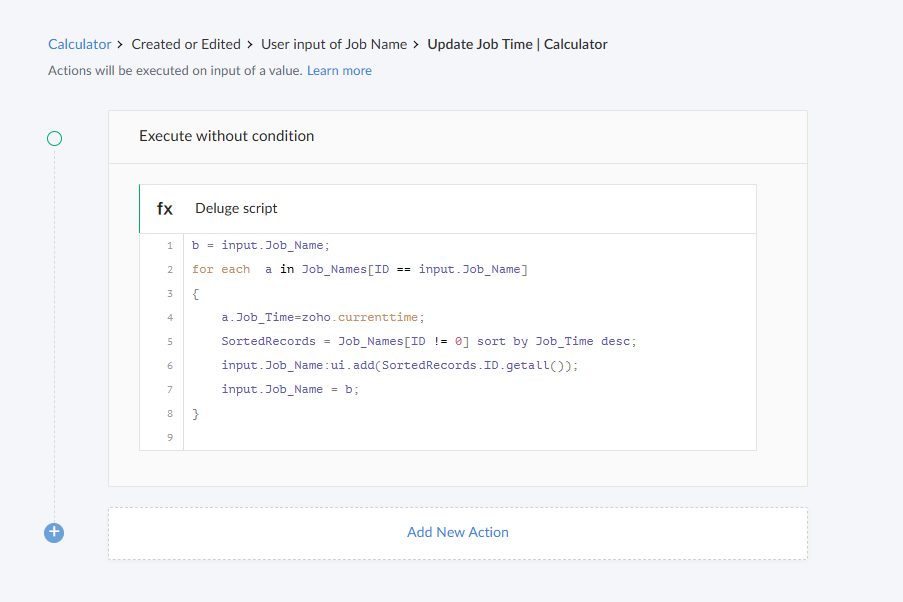Click the SortedRecords assignment code line
The width and height of the screenshot is (903, 602).
pyautogui.click(x=429, y=341)
